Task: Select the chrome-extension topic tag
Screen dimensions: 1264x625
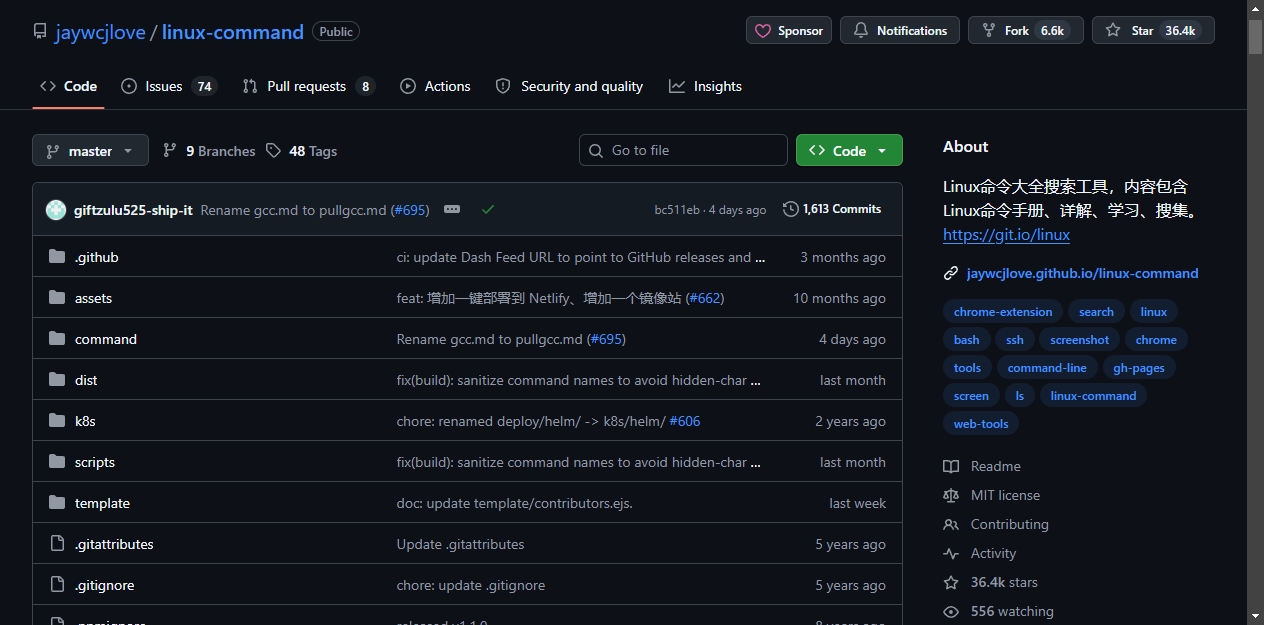Action: [1003, 312]
